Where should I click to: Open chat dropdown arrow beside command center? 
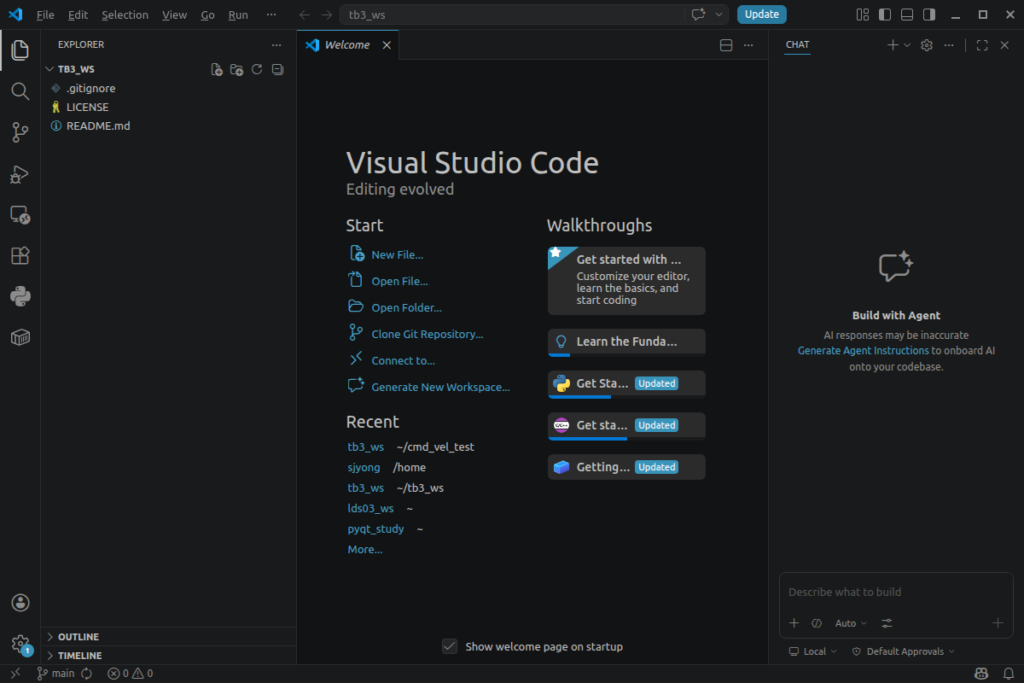pyautogui.click(x=719, y=14)
